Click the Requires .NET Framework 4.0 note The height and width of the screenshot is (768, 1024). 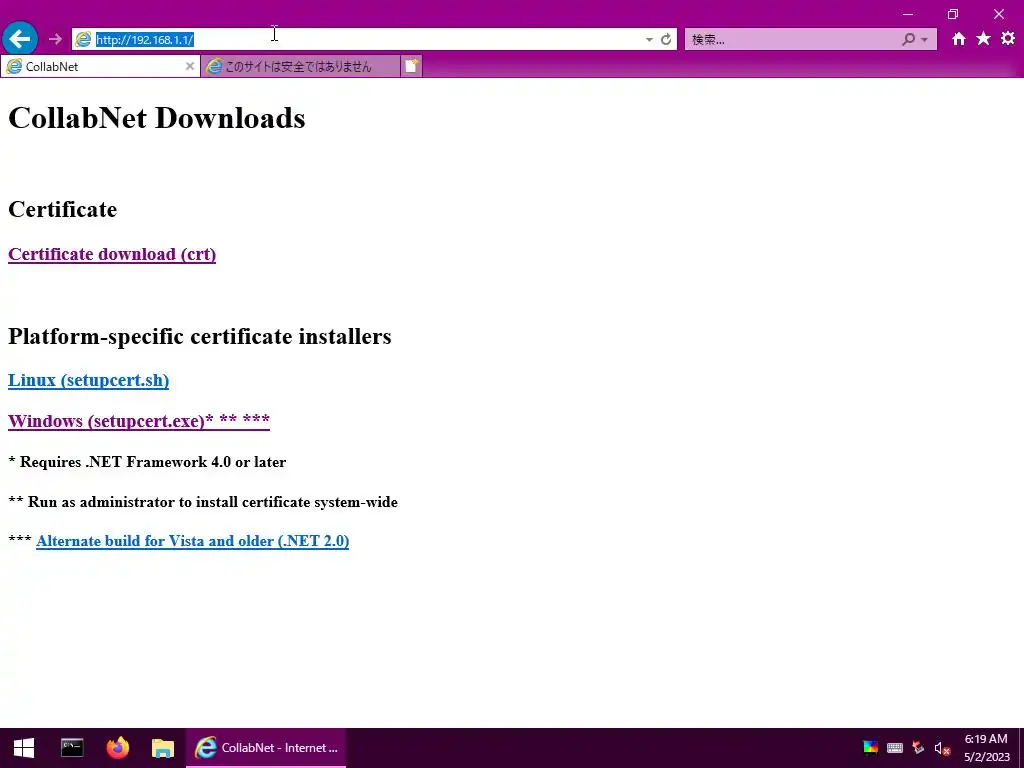pos(147,462)
